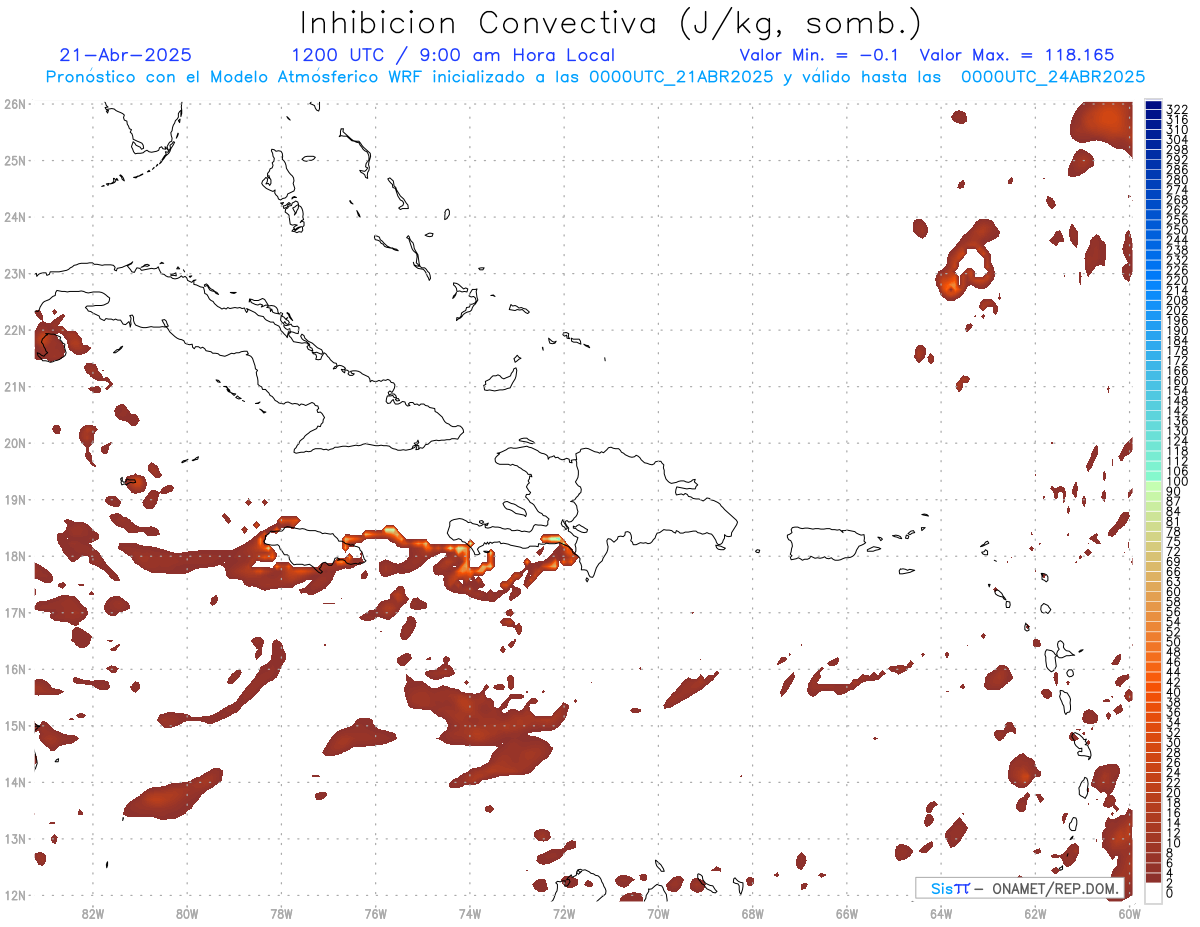Click the 15N latitude label
The image size is (1200, 927).
(15, 725)
